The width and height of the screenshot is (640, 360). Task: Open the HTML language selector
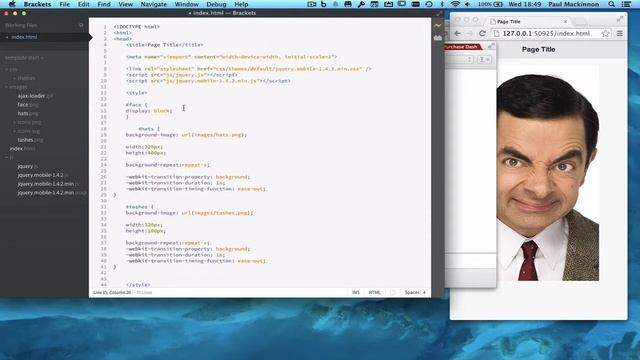[374, 292]
